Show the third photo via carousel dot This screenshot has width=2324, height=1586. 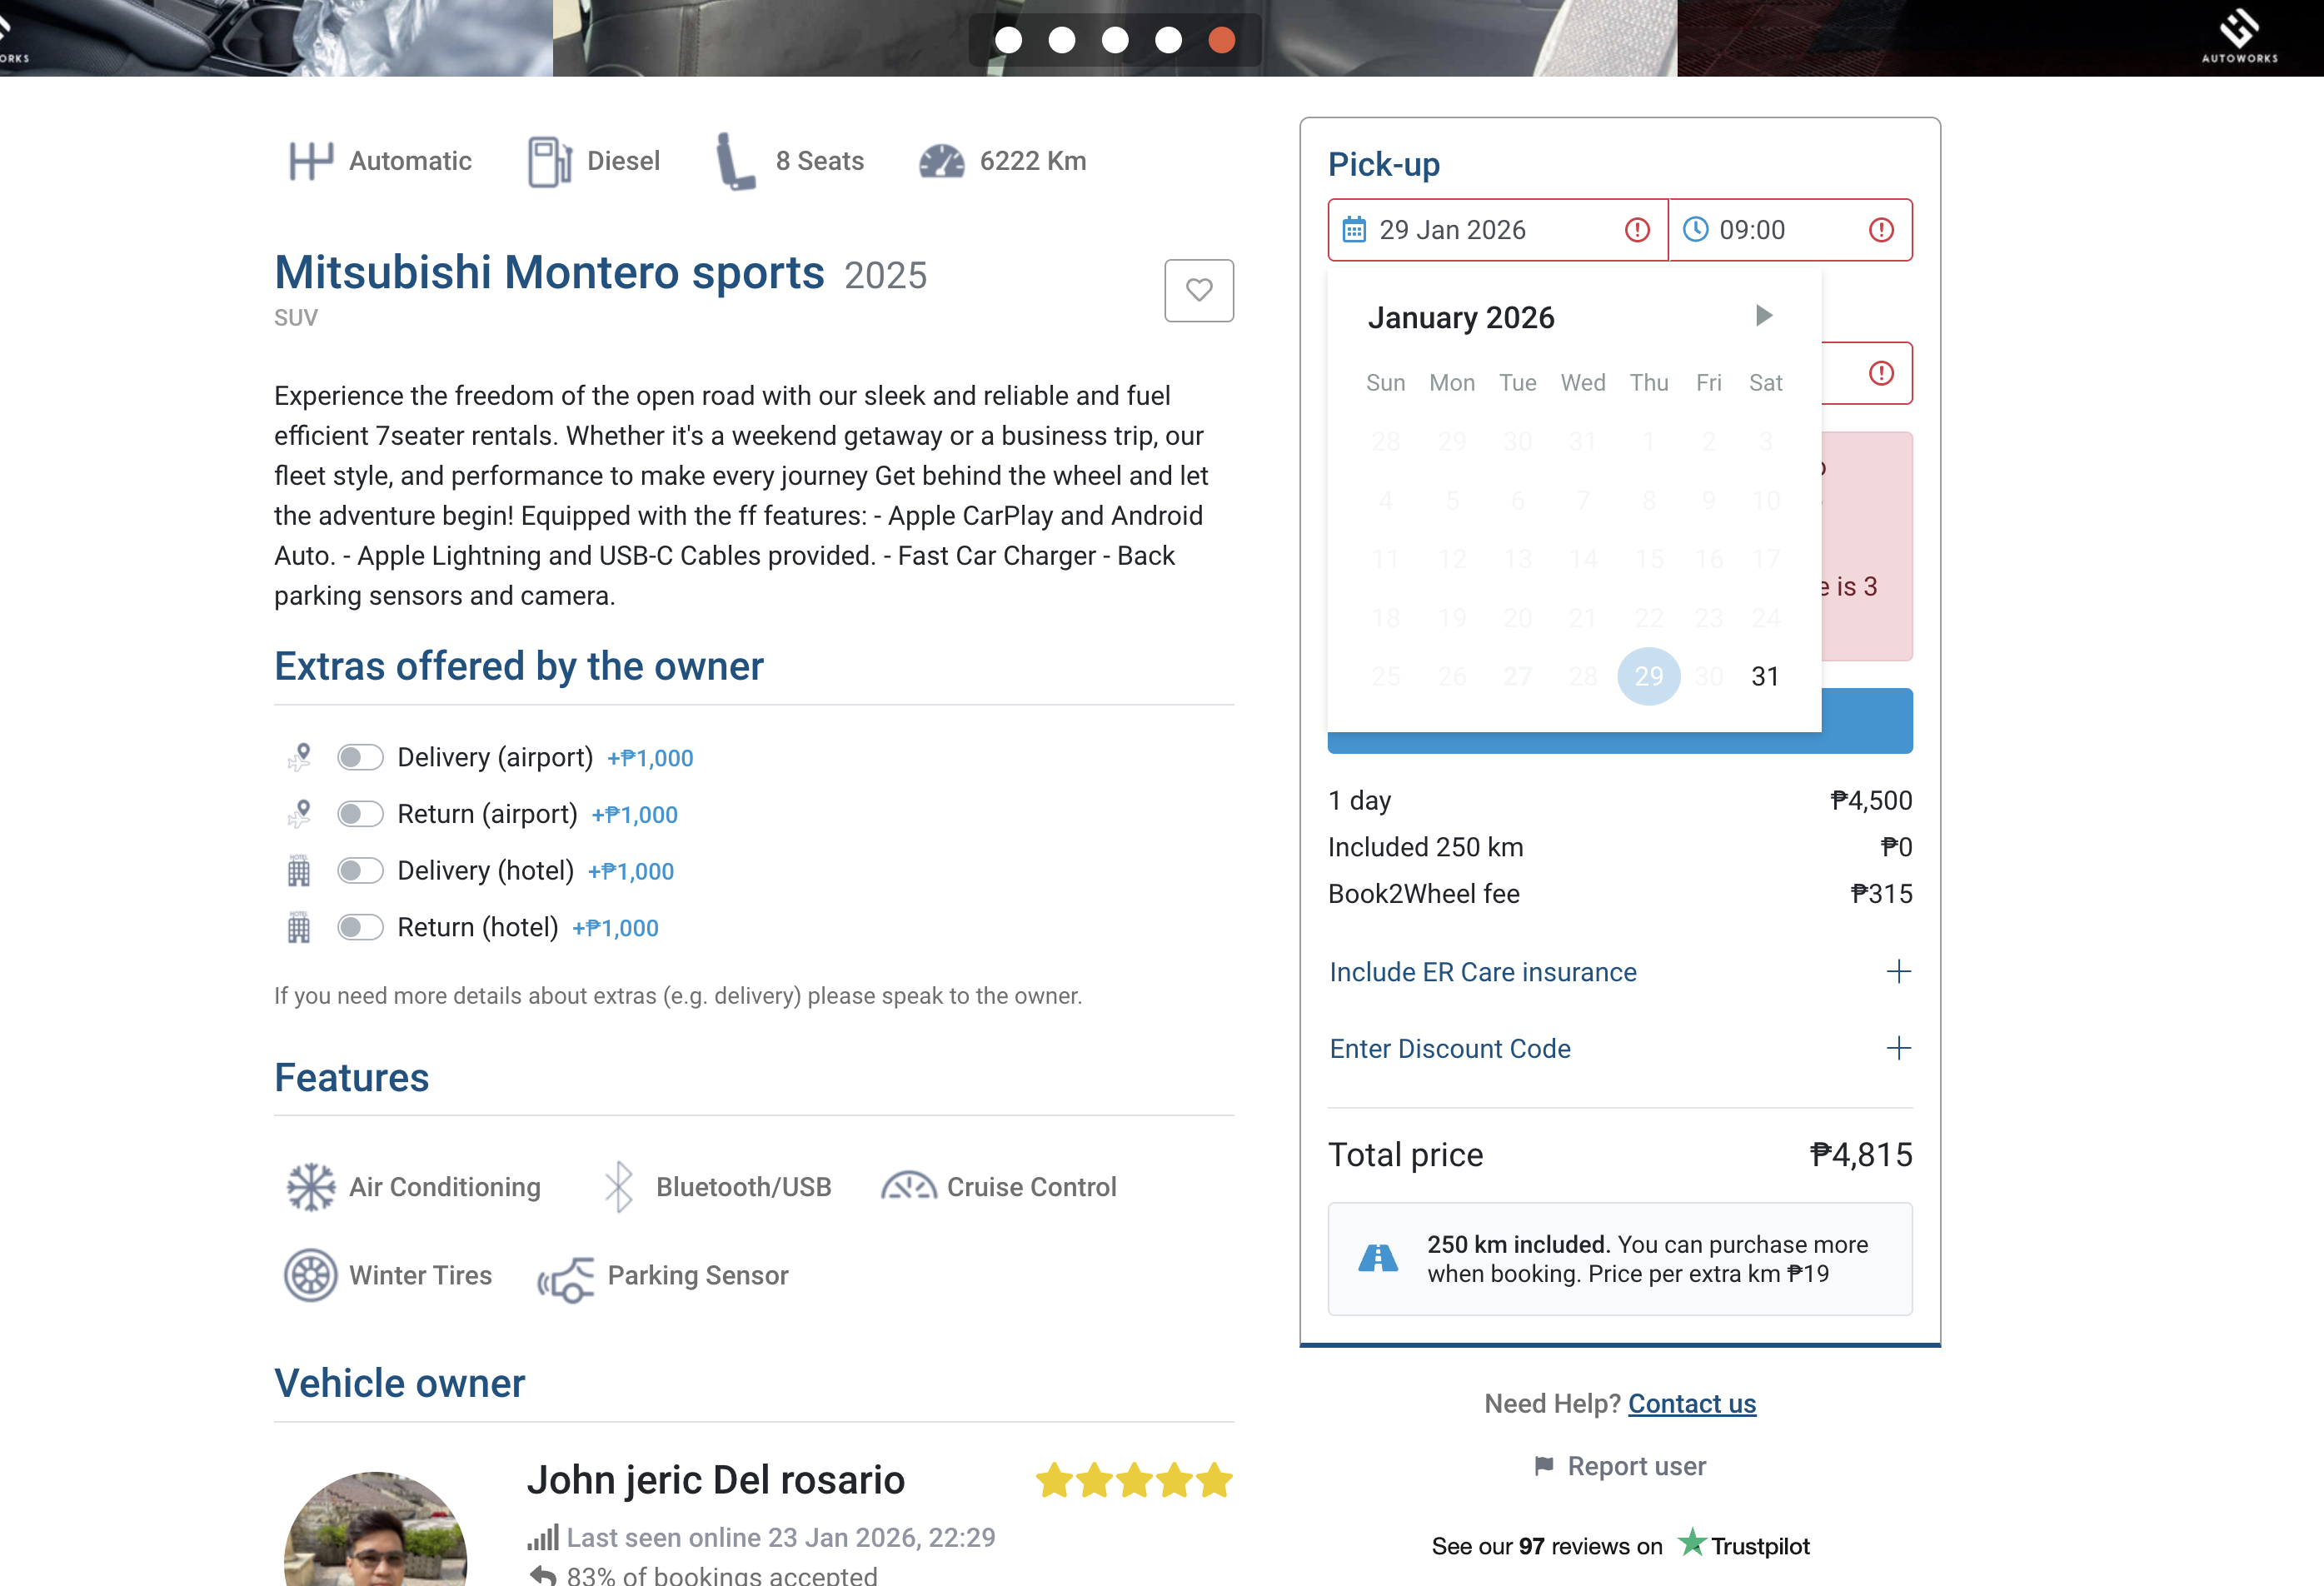pos(1115,39)
